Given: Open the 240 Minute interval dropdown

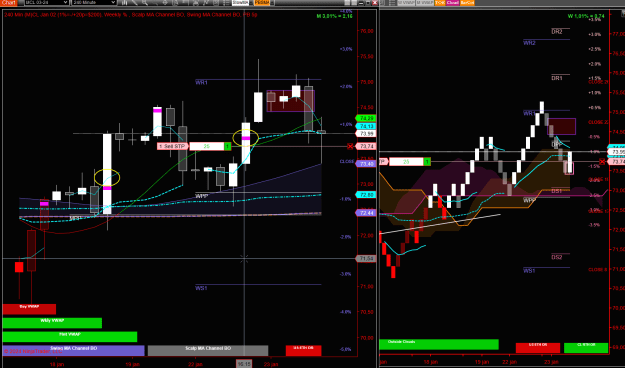Looking at the screenshot, I should (x=94, y=2).
